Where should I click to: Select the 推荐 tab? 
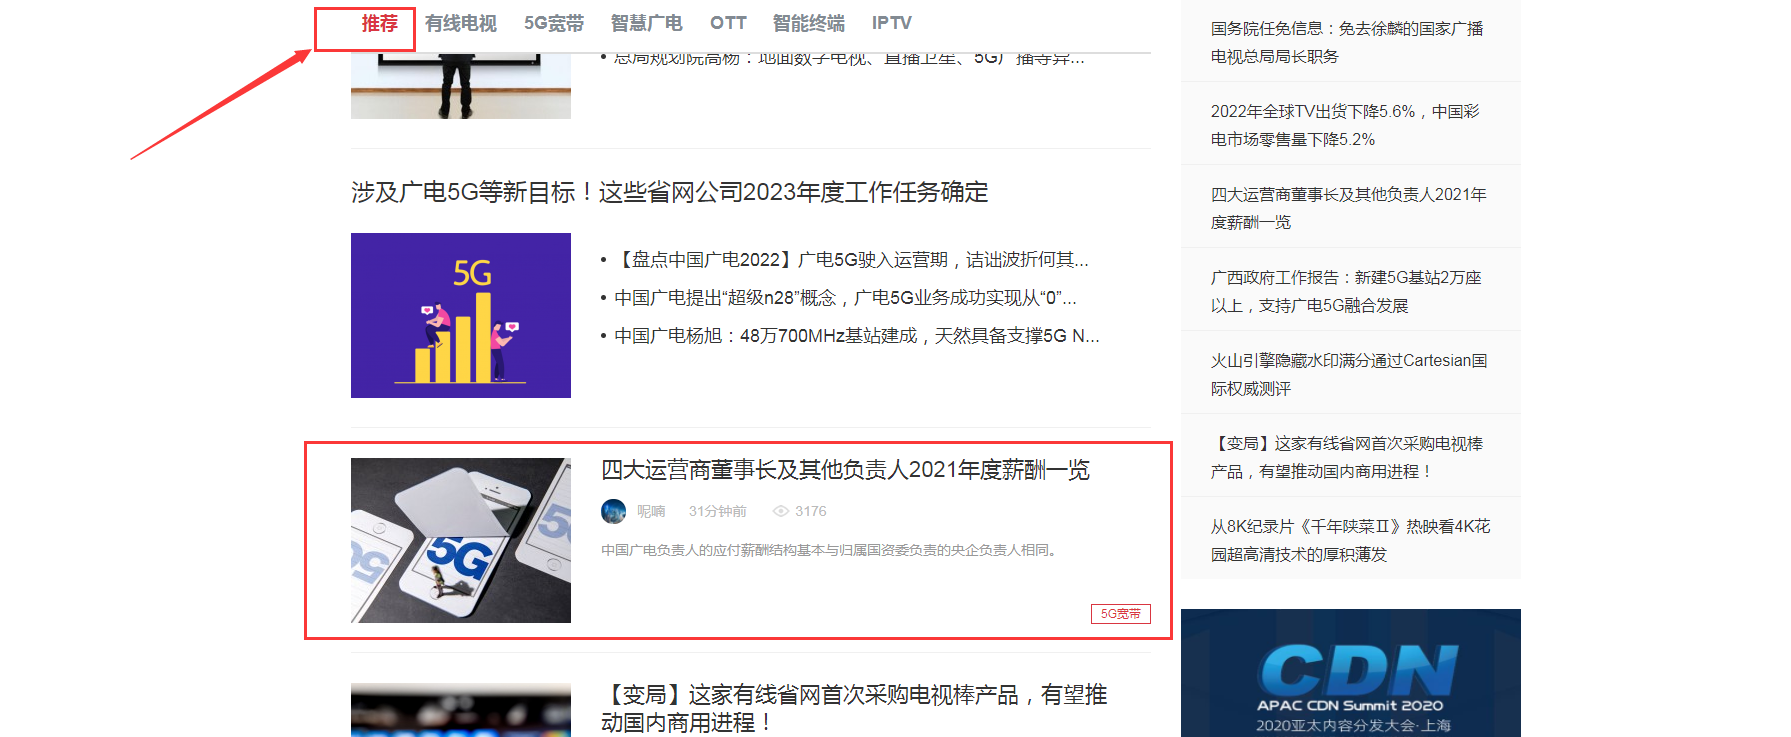pos(379,24)
